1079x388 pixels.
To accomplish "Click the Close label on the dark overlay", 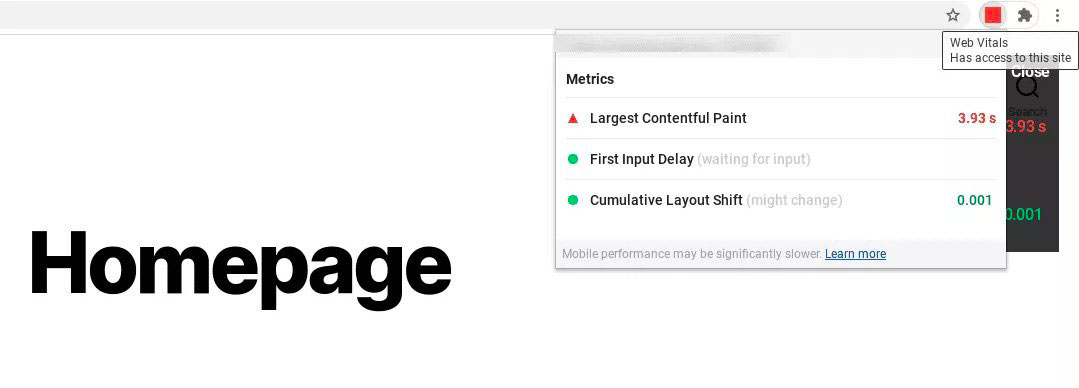I will pyautogui.click(x=1030, y=73).
